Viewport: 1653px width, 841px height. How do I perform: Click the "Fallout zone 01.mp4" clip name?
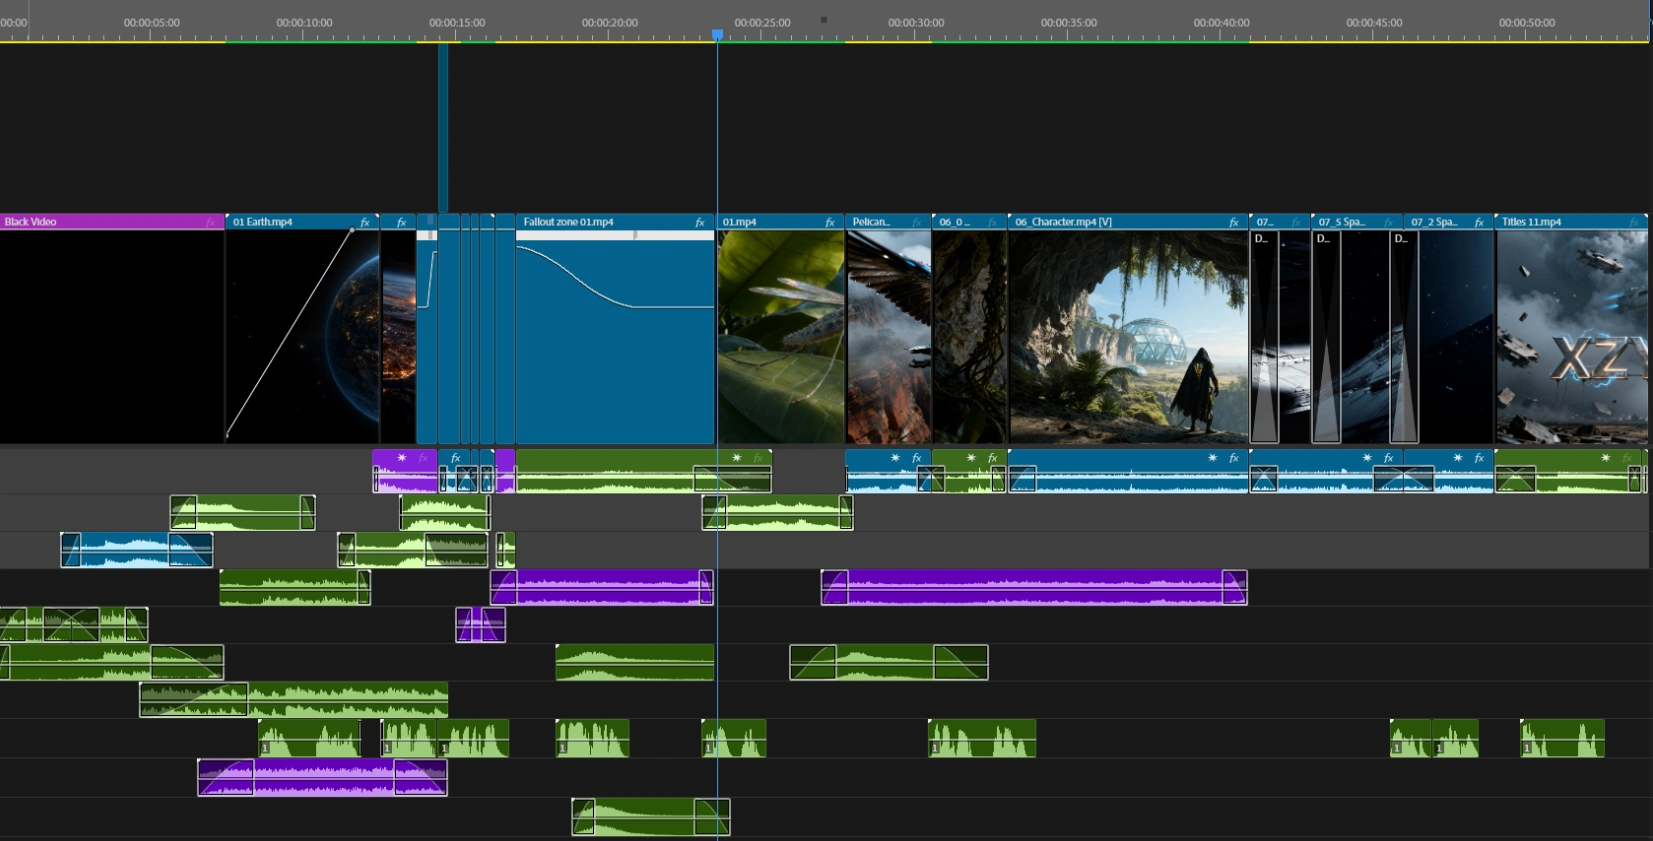click(568, 222)
